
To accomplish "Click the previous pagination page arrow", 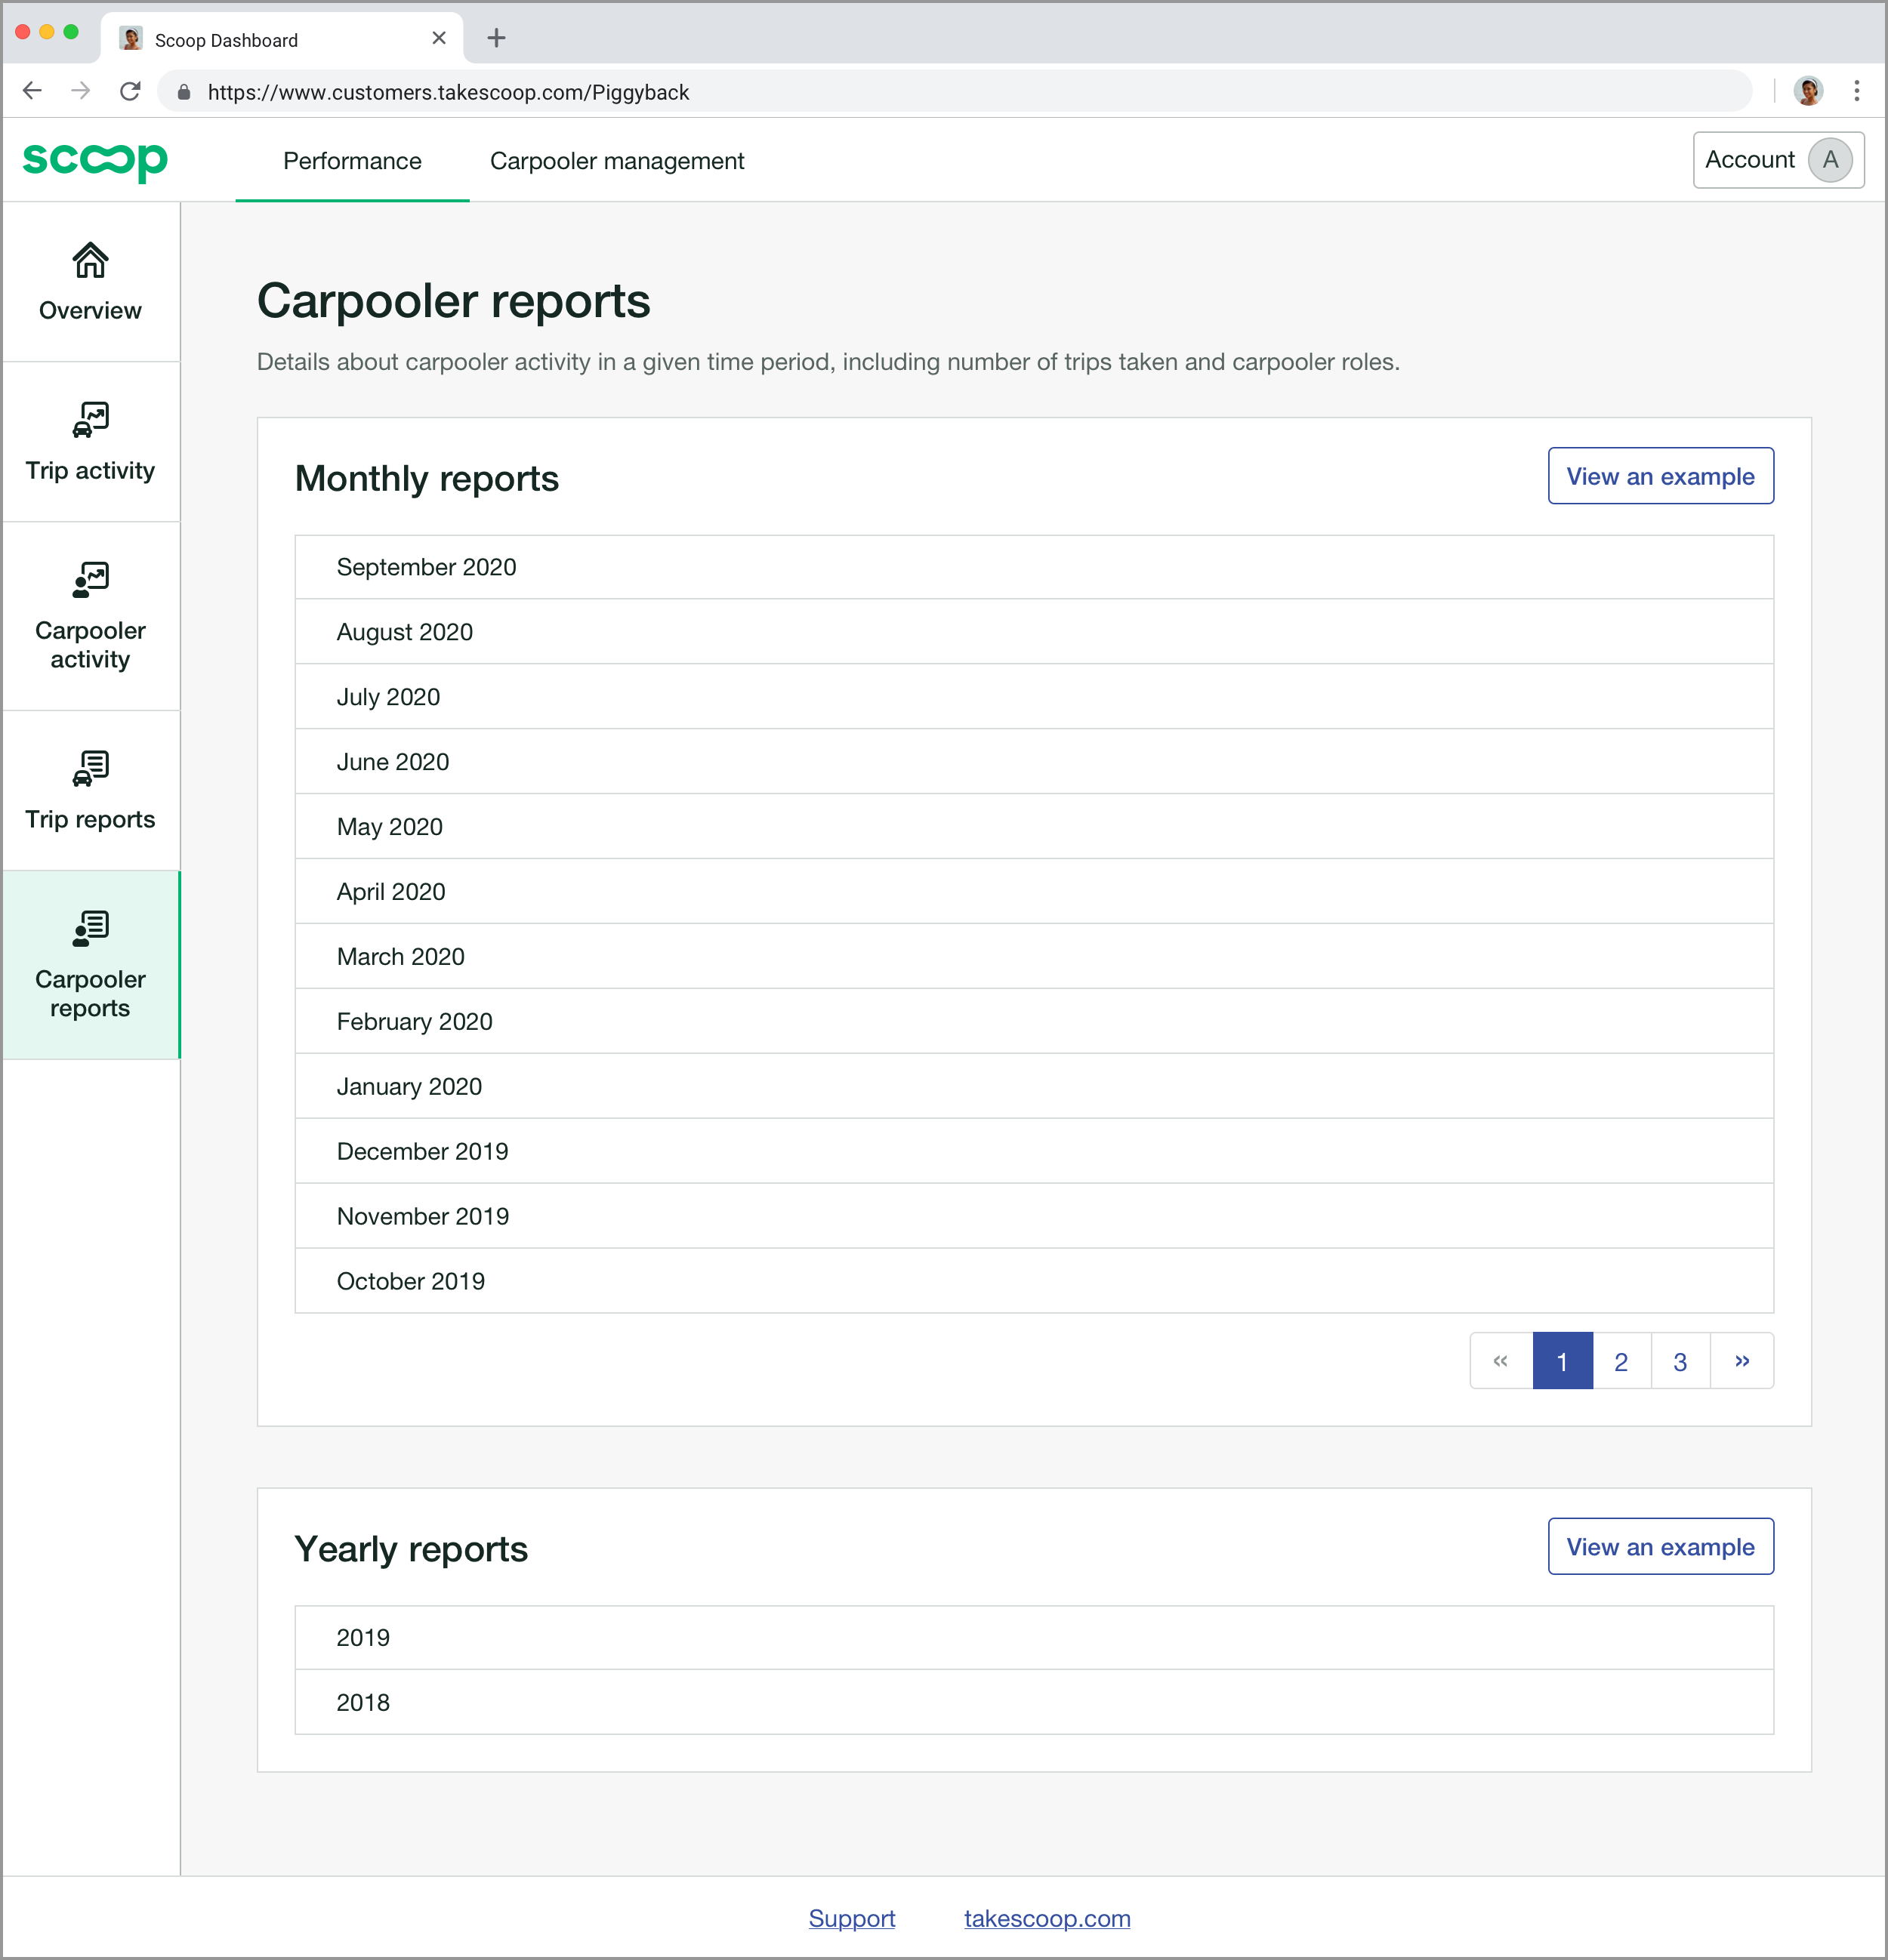I will [1500, 1361].
